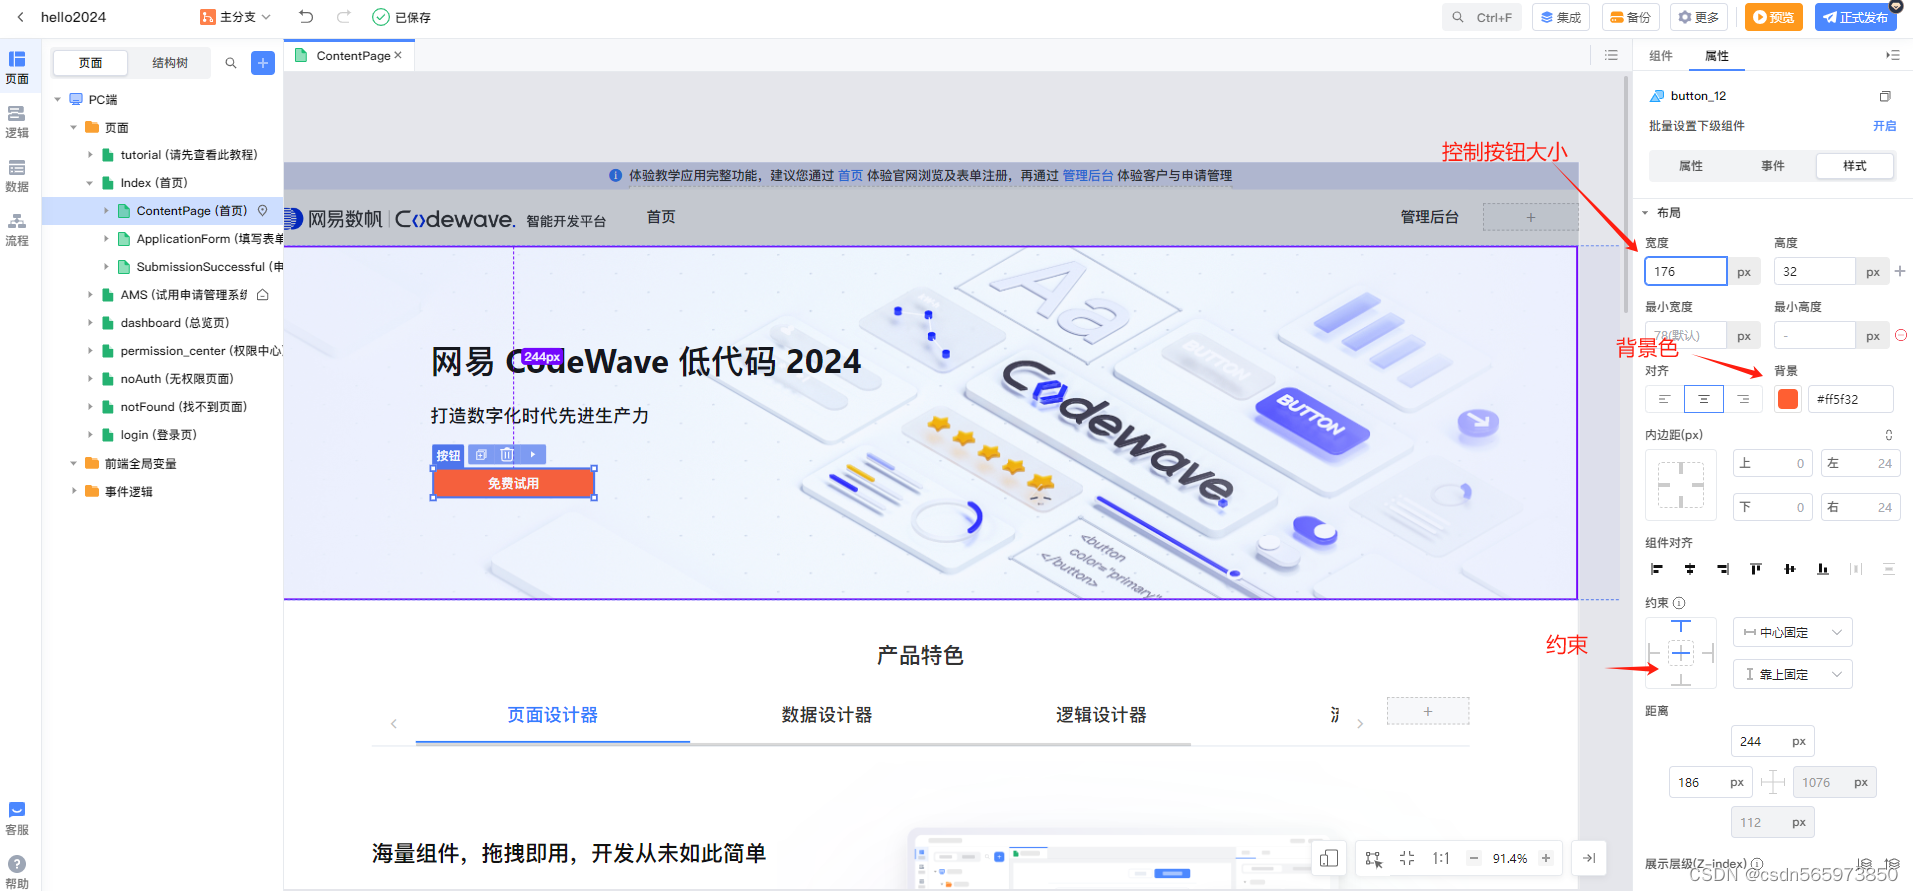1913x891 pixels.
Task: Search pages with the magnifier icon
Action: (231, 63)
